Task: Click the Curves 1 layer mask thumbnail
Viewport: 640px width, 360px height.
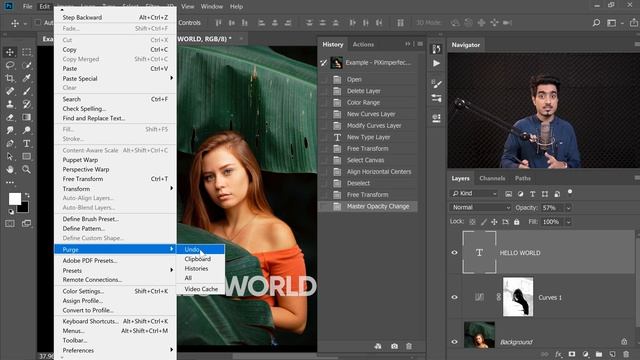Action: [518, 297]
